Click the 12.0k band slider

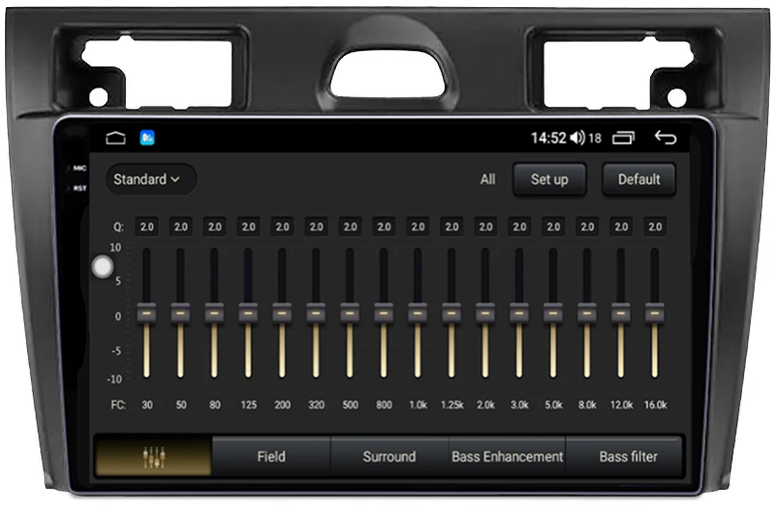tap(621, 313)
